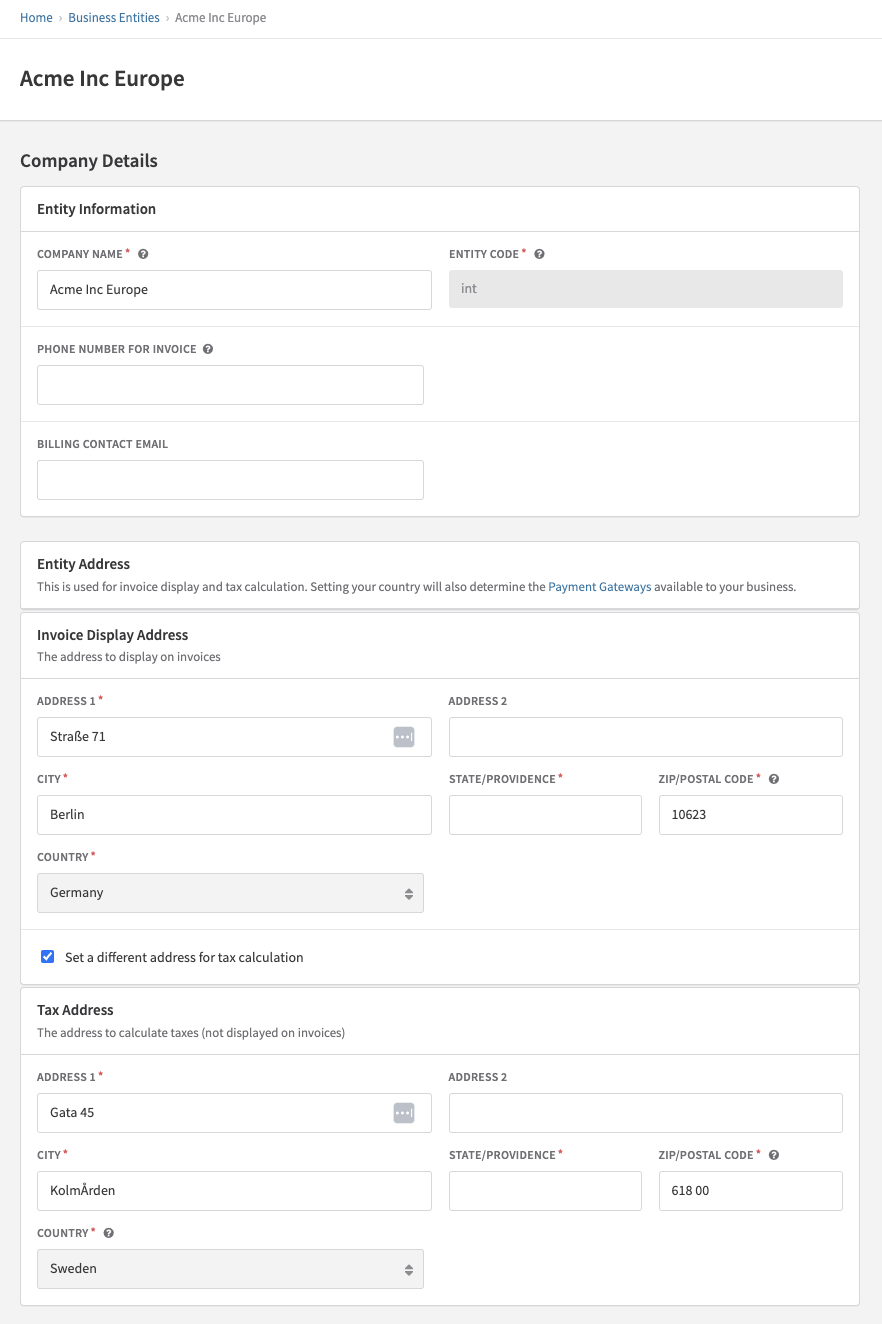Screen dimensions: 882x1324
Task: Click the Berlin city field
Action: point(234,815)
